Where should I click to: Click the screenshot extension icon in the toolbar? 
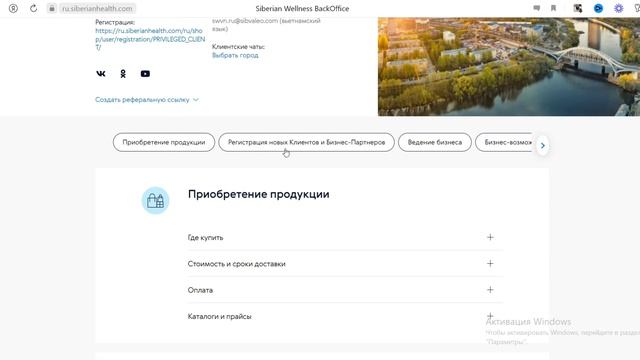578,8
